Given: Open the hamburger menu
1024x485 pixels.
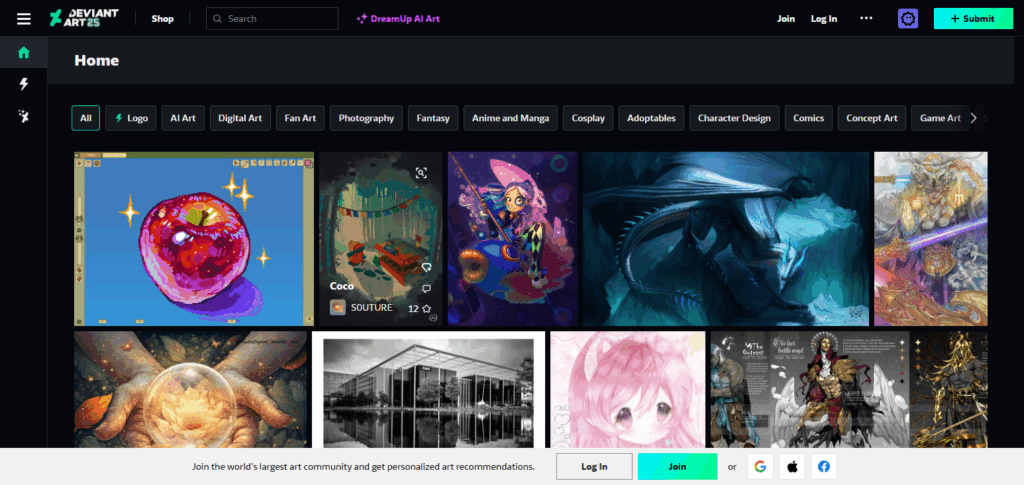Looking at the screenshot, I should 24,18.
